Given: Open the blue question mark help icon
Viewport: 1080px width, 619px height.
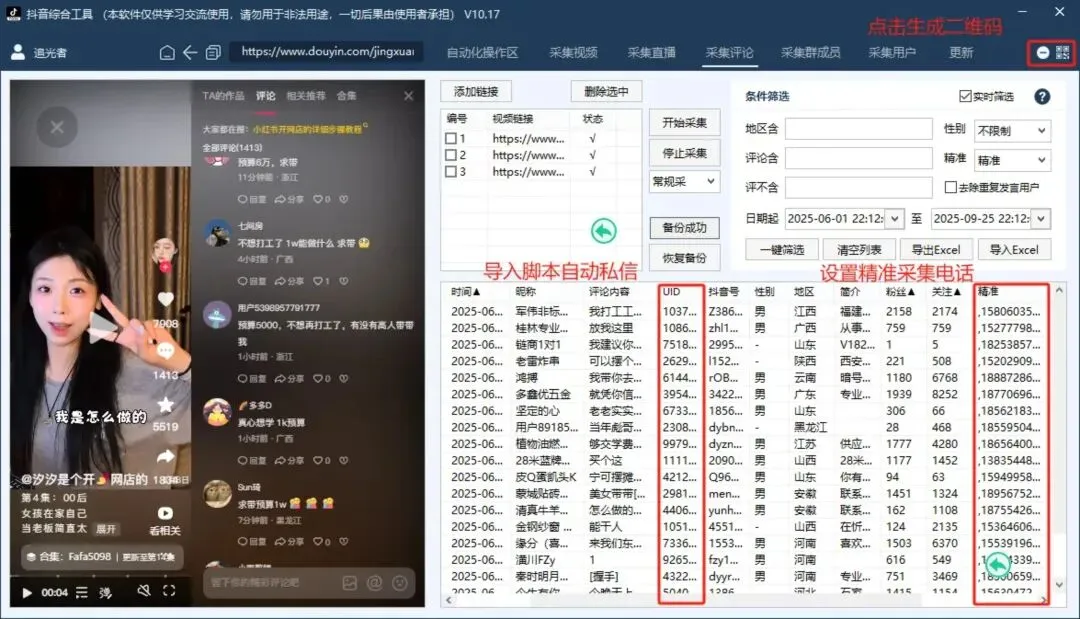Looking at the screenshot, I should pyautogui.click(x=1042, y=96).
